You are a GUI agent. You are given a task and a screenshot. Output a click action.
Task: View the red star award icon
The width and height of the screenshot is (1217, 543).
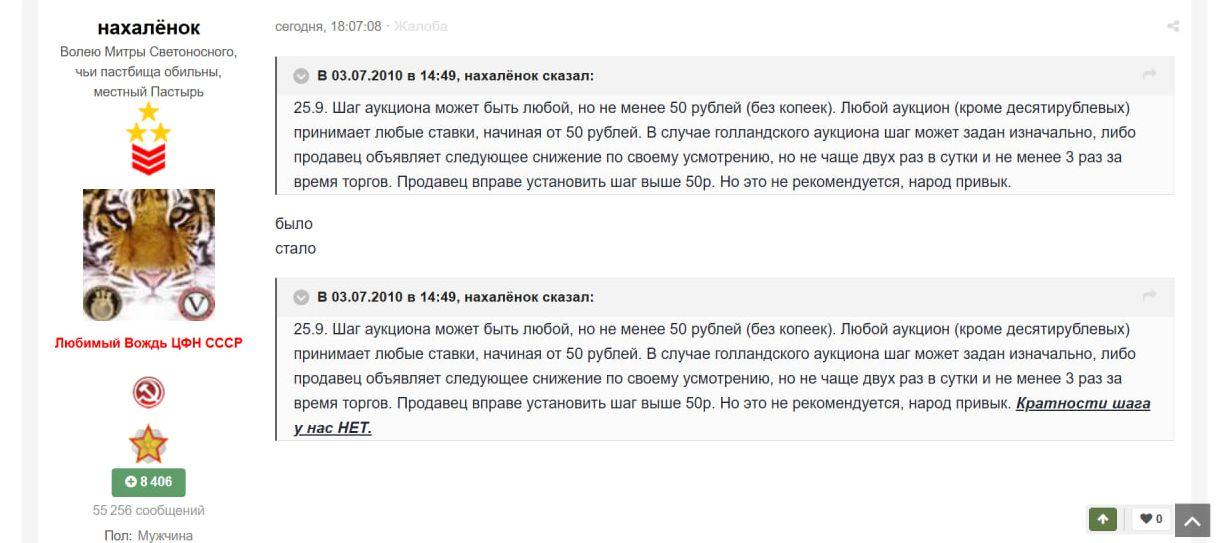[148, 440]
